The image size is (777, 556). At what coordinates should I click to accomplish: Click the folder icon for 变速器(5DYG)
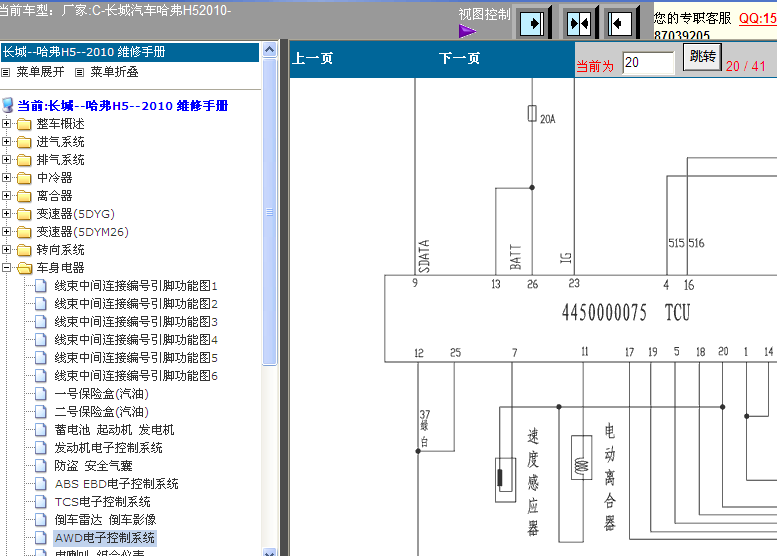pos(24,214)
